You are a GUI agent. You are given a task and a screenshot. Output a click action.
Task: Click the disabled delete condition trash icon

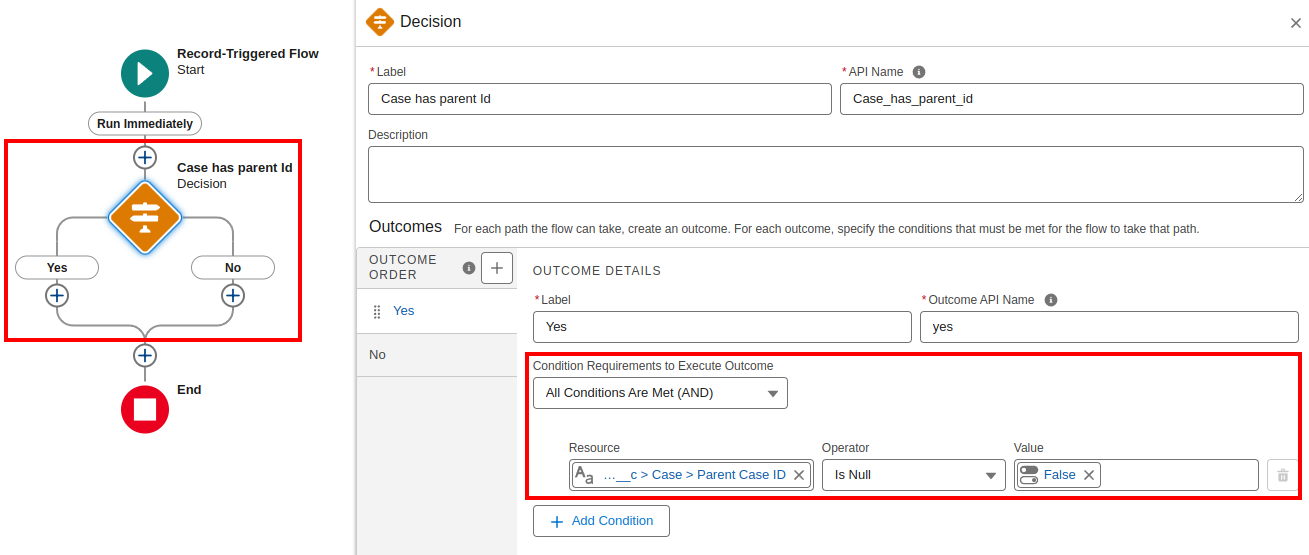click(1281, 476)
